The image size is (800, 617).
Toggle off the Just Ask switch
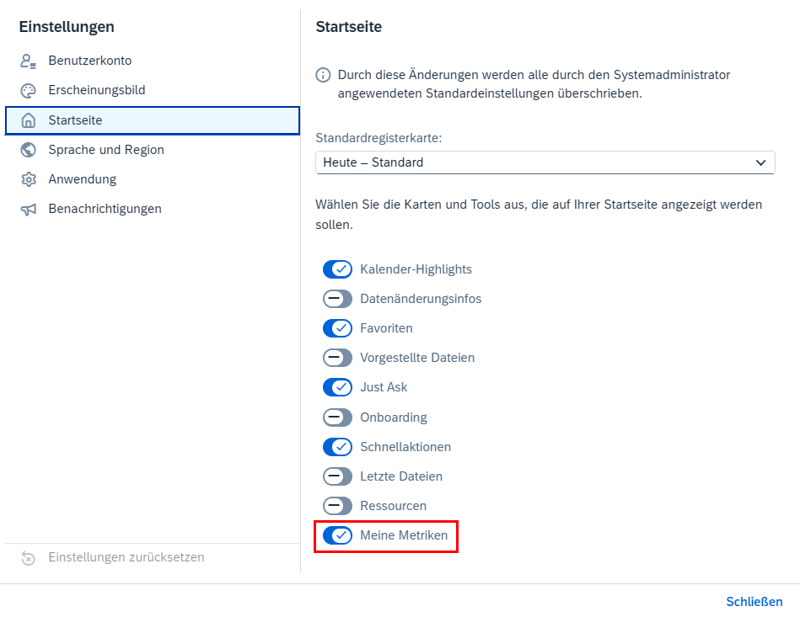(x=338, y=387)
